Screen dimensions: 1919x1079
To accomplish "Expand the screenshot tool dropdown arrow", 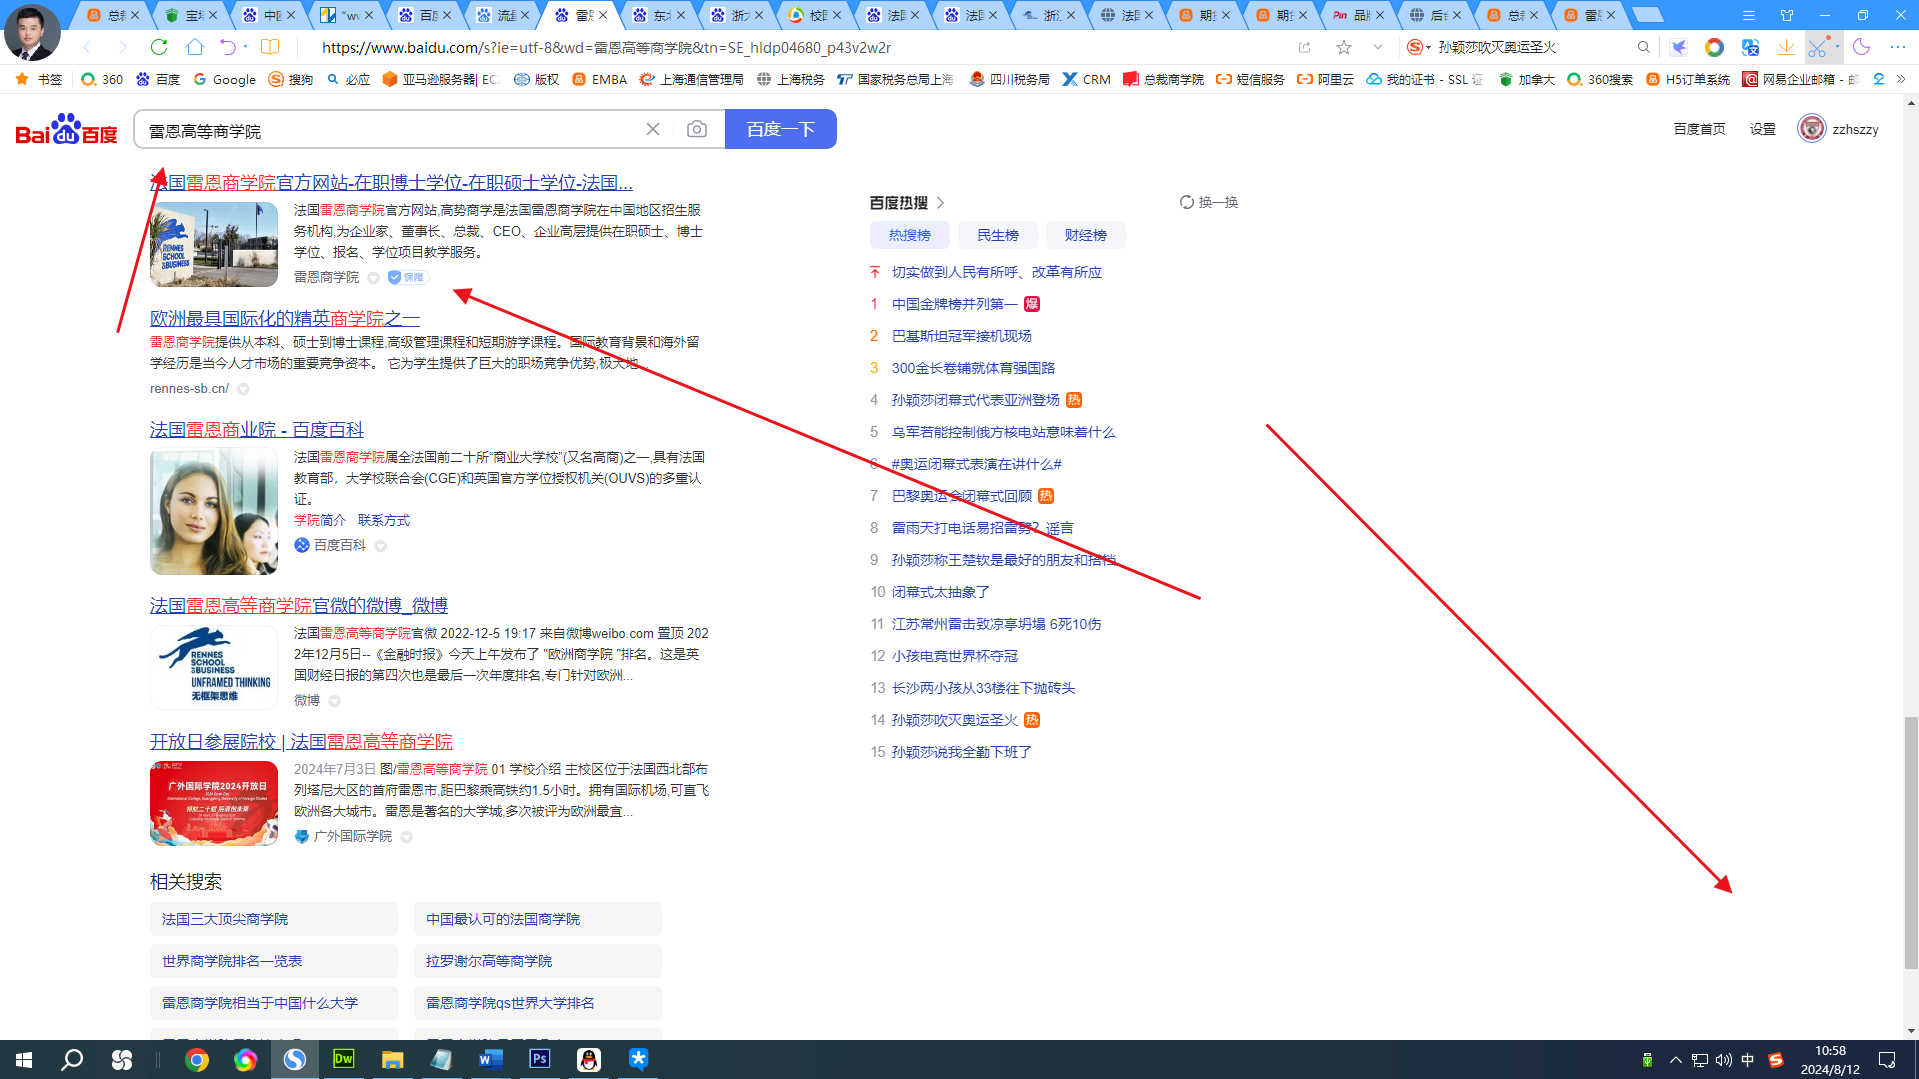I will (1836, 47).
